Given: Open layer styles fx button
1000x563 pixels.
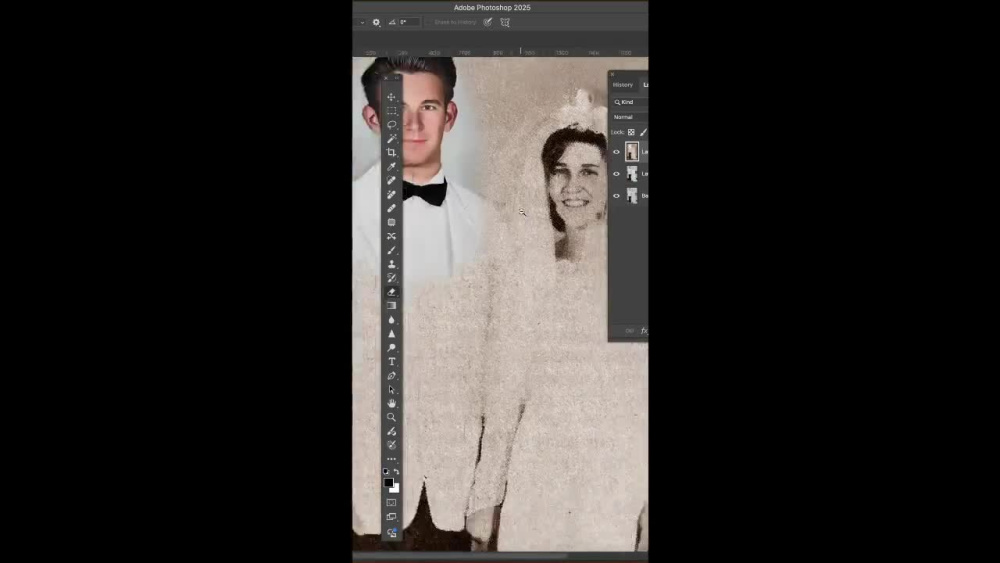Looking at the screenshot, I should (643, 331).
